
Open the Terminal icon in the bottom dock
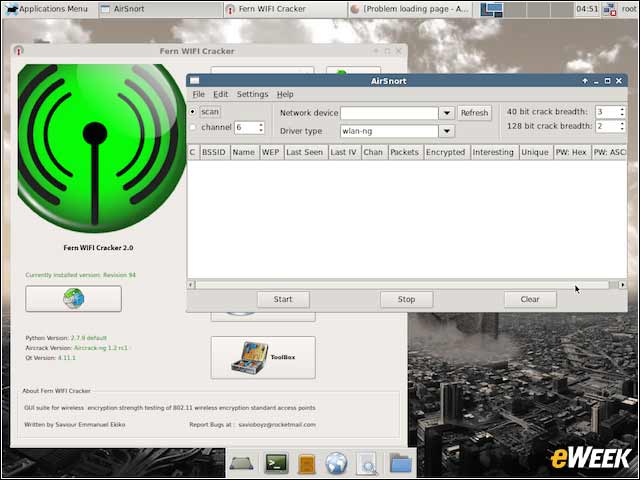tap(276, 463)
